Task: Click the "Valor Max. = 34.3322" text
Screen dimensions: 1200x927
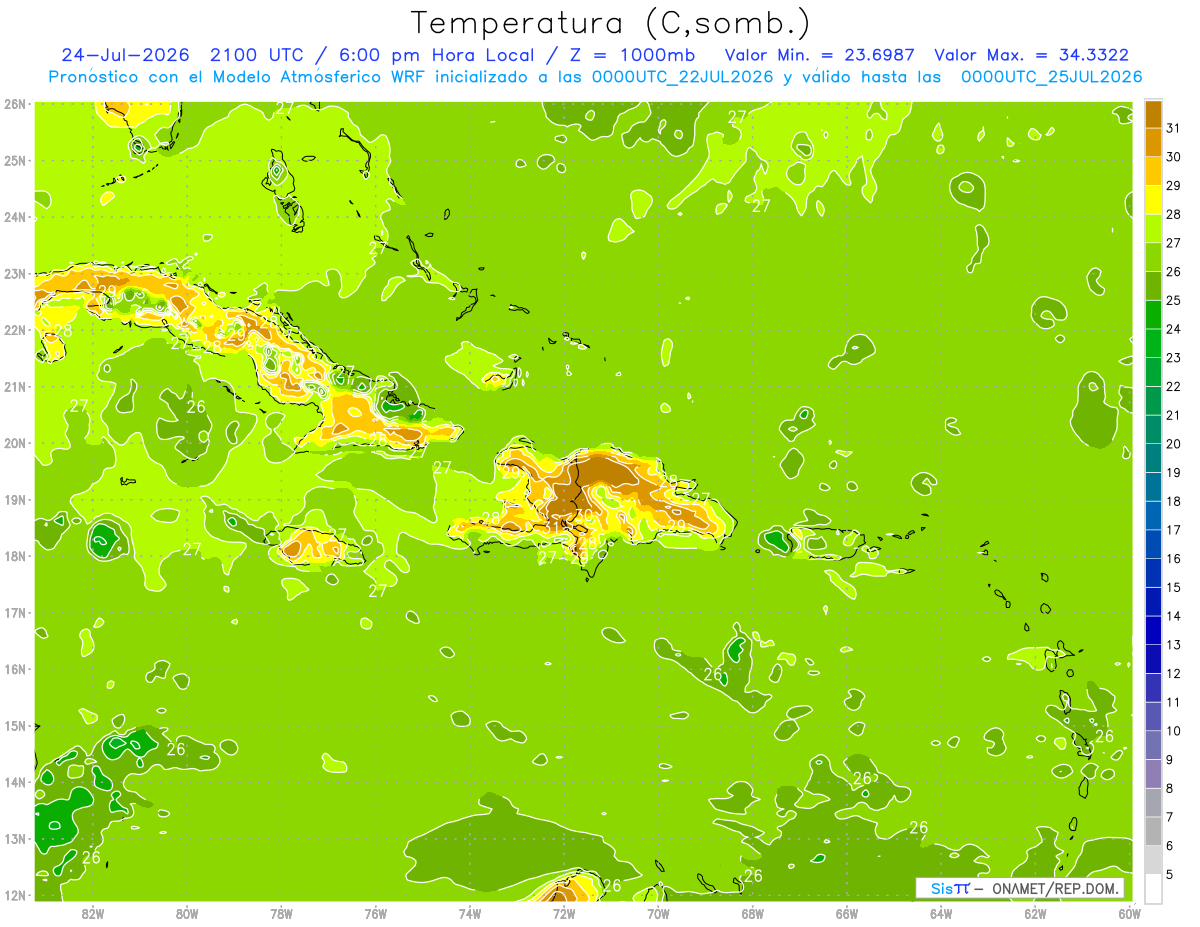Action: click(1032, 55)
